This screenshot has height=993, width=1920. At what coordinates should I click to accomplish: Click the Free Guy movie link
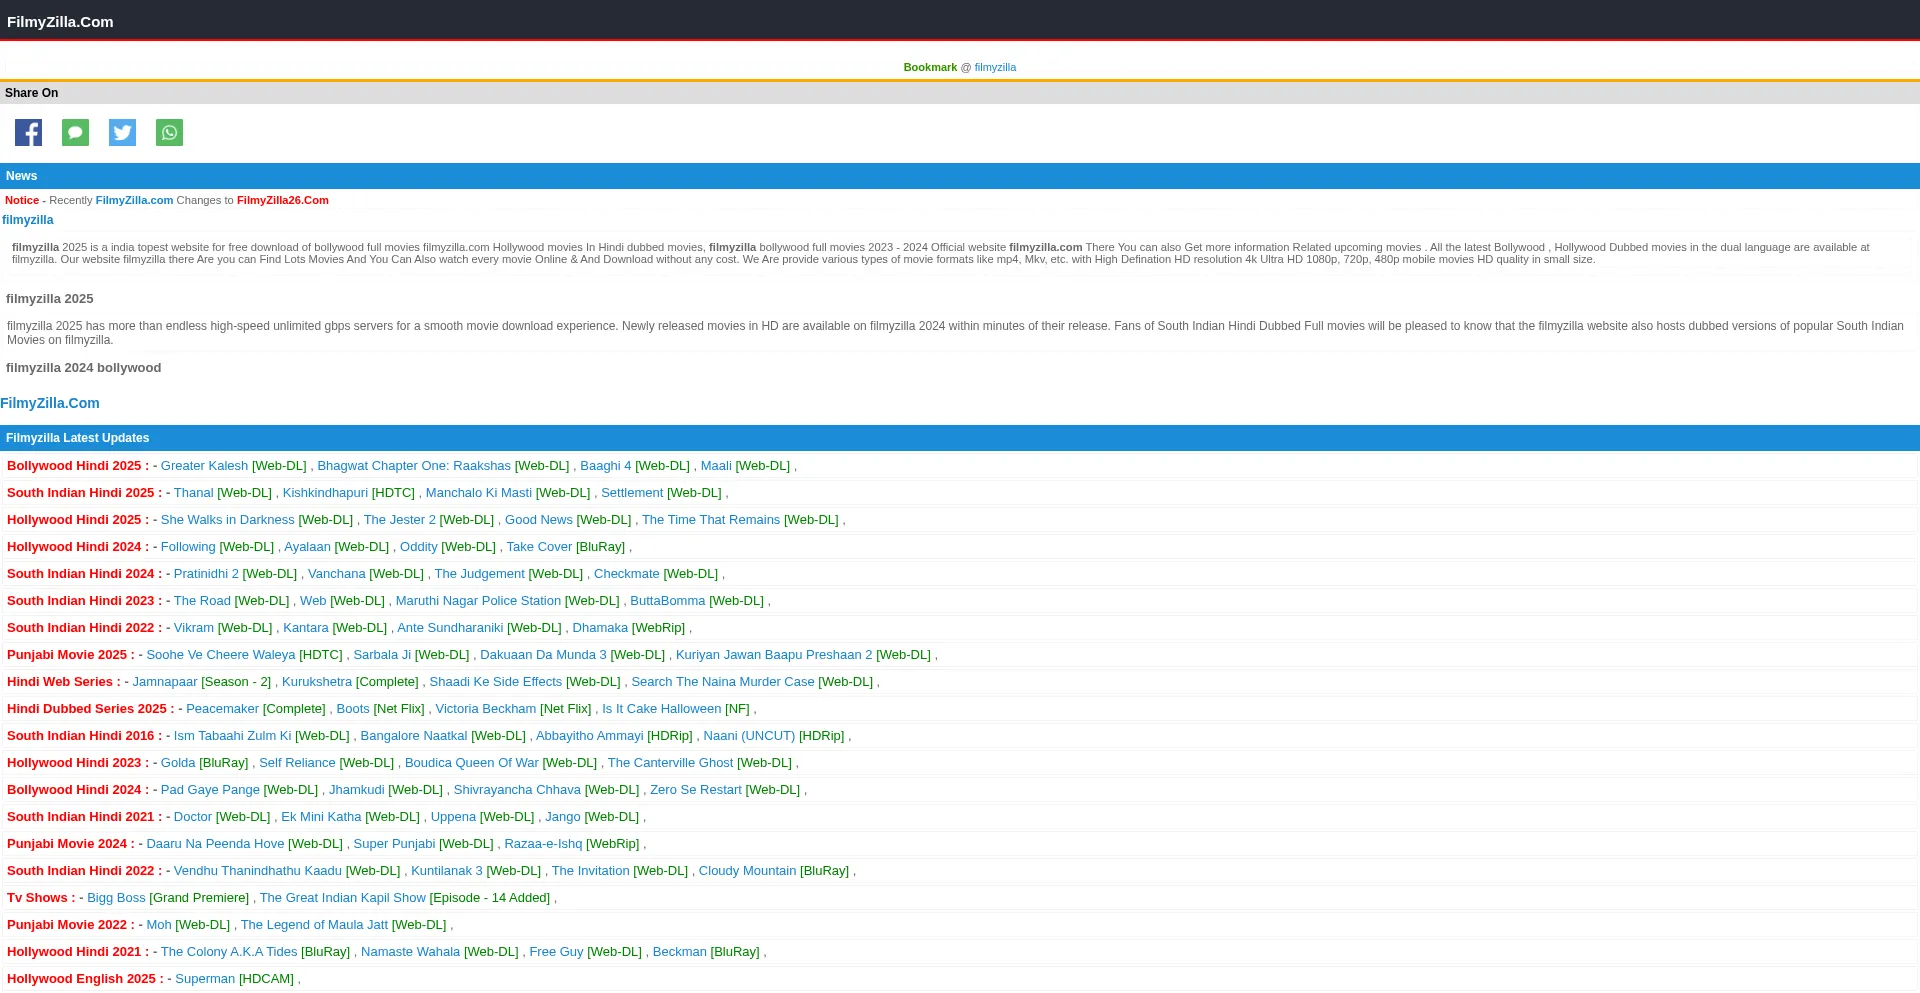[556, 952]
